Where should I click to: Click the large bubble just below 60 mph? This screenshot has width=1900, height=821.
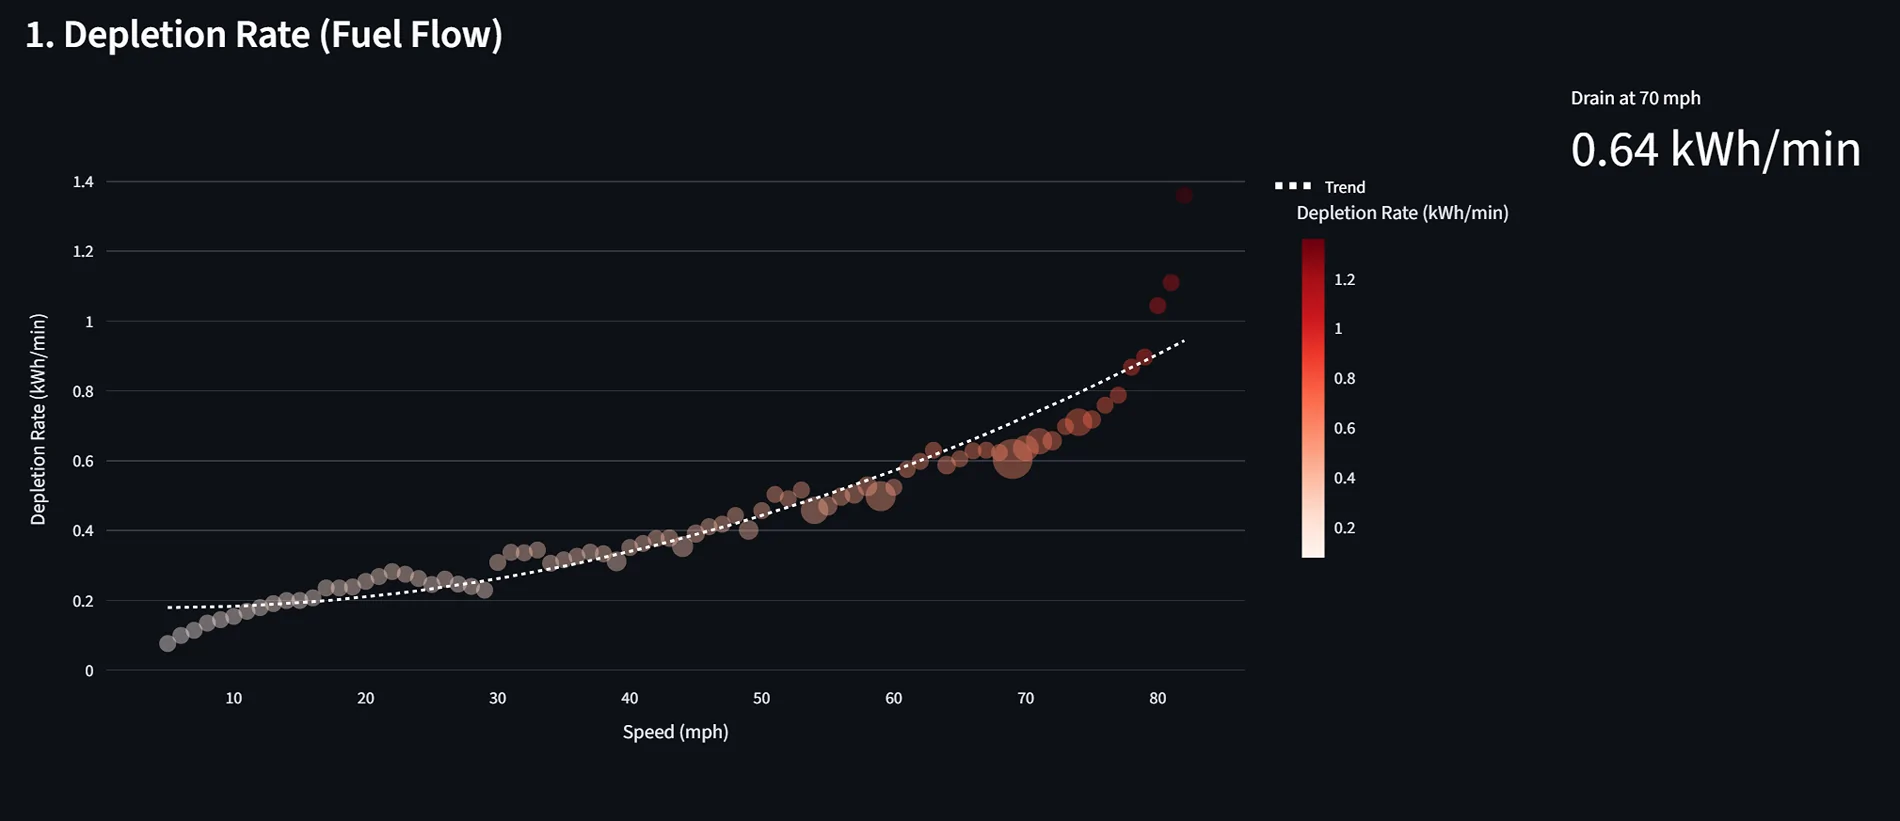click(x=880, y=494)
